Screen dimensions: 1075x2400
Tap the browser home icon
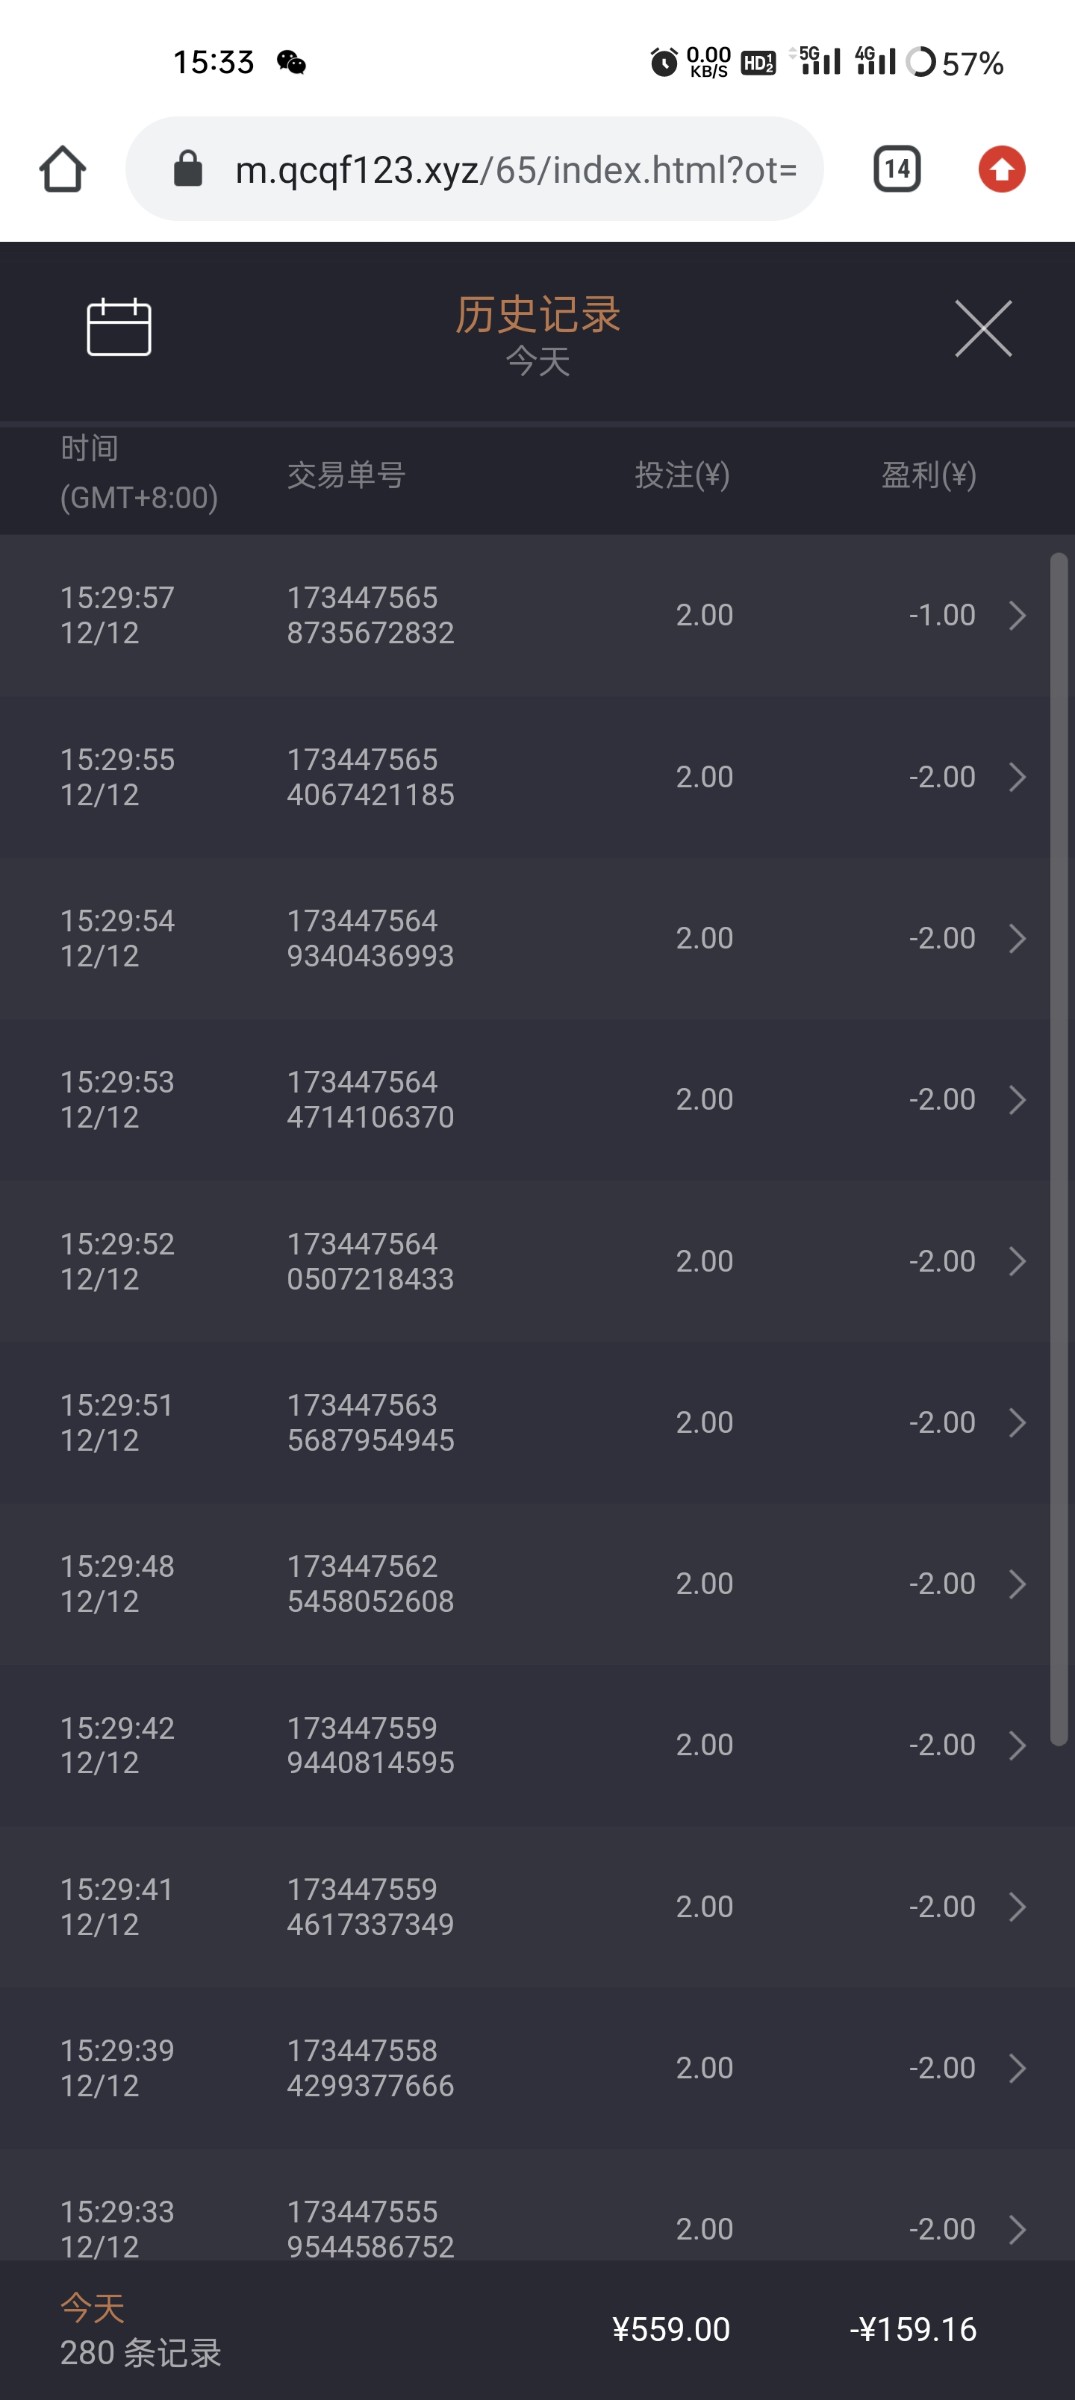coord(62,169)
